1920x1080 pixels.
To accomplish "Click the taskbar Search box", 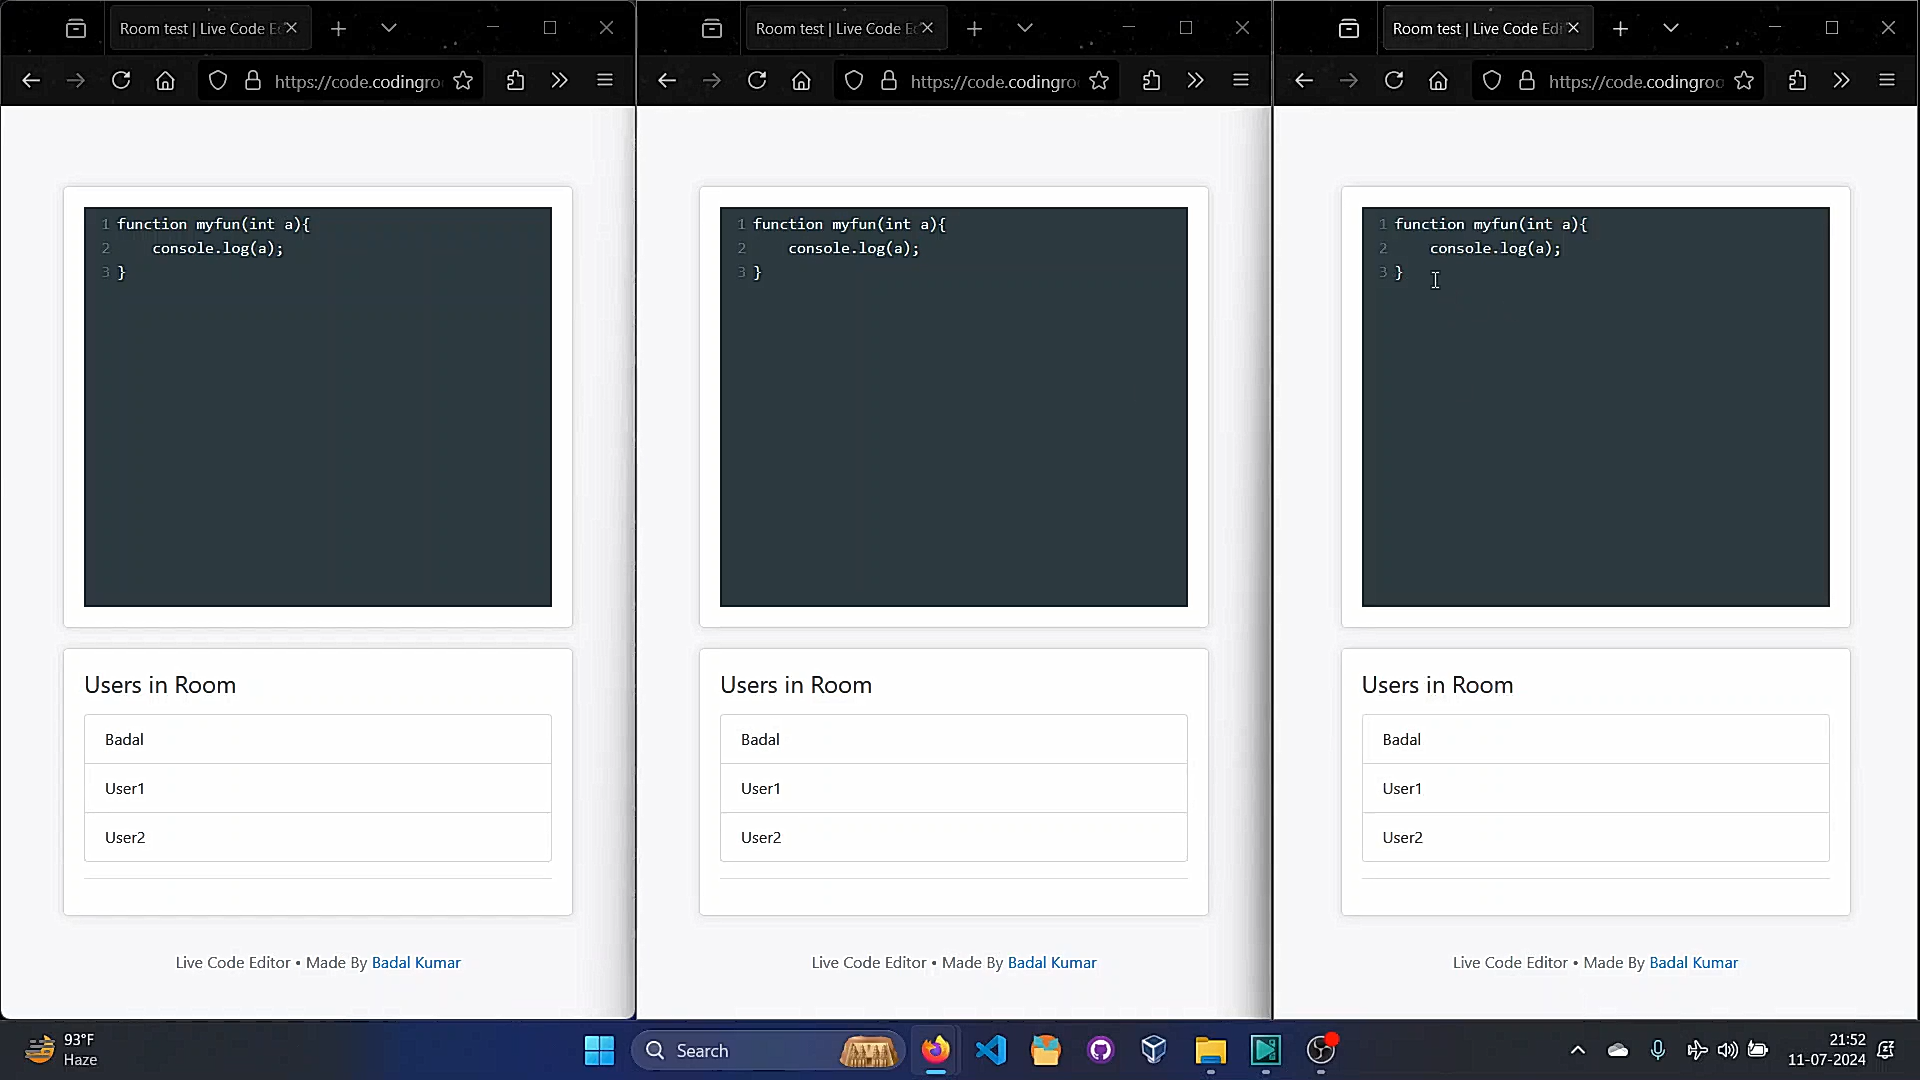I will [768, 1050].
